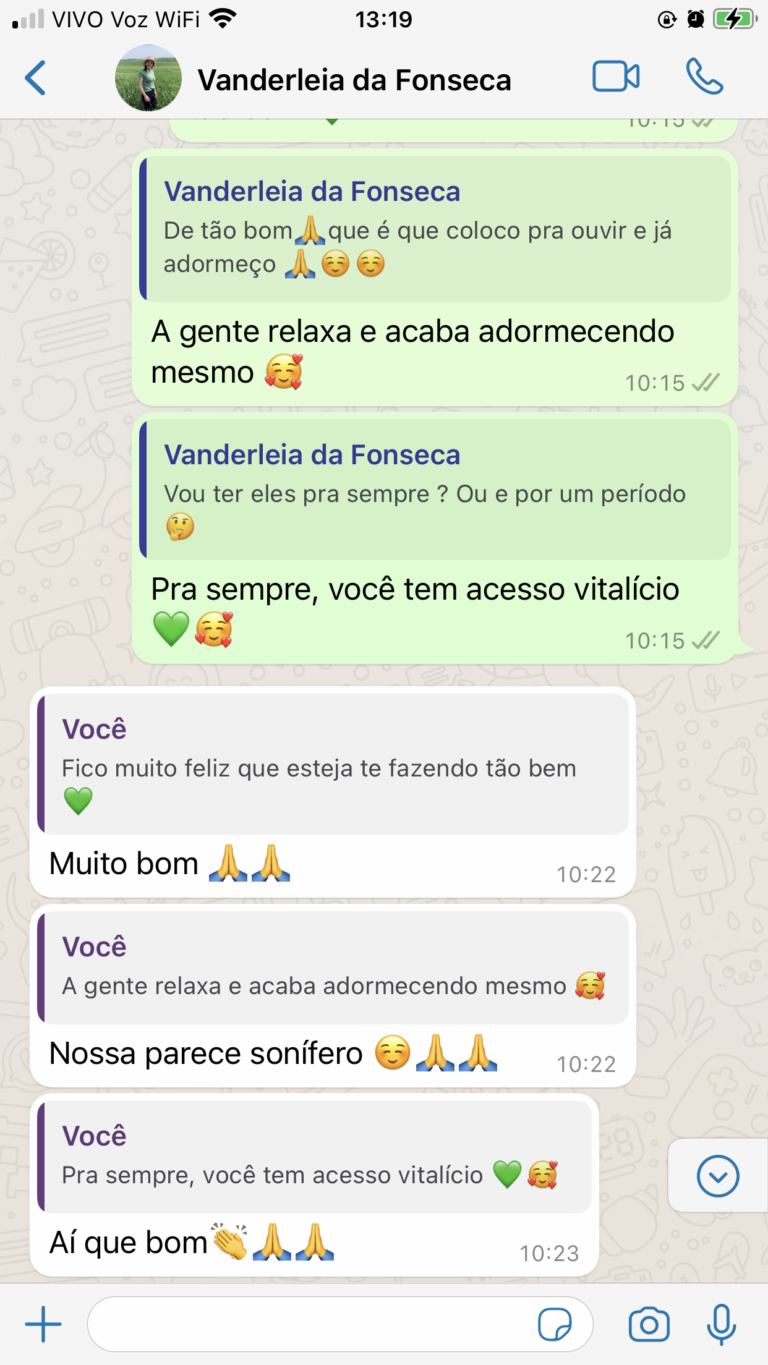Open quoted 'Vou ter eles pra sempre' message

[435, 489]
